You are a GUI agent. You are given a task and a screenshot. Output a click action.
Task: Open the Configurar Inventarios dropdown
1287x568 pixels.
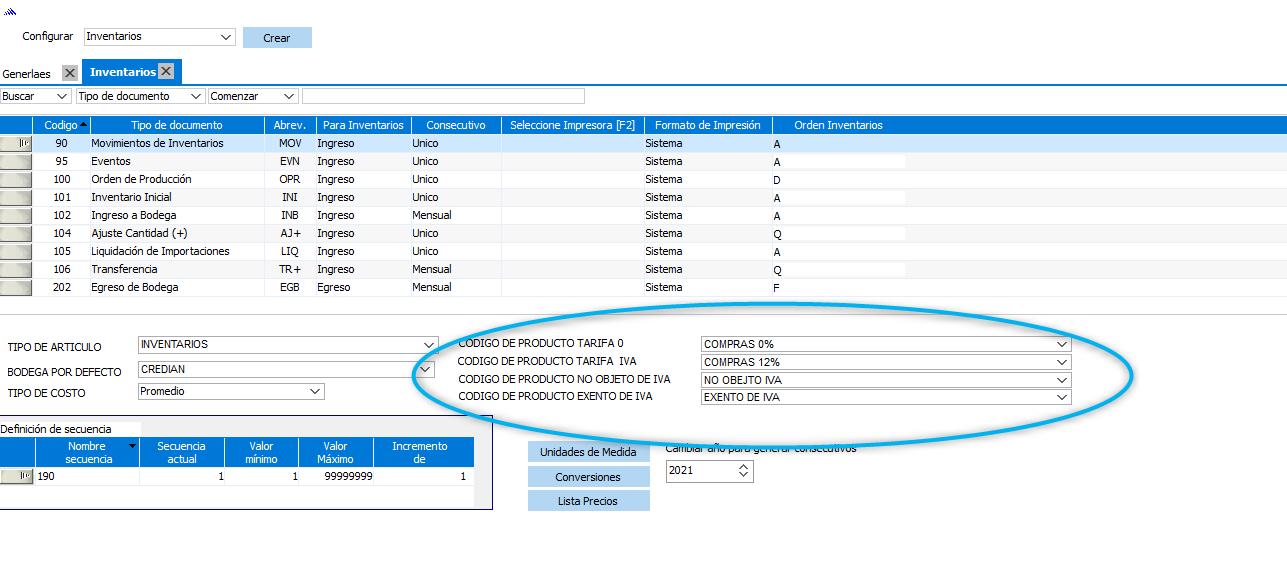click(225, 37)
